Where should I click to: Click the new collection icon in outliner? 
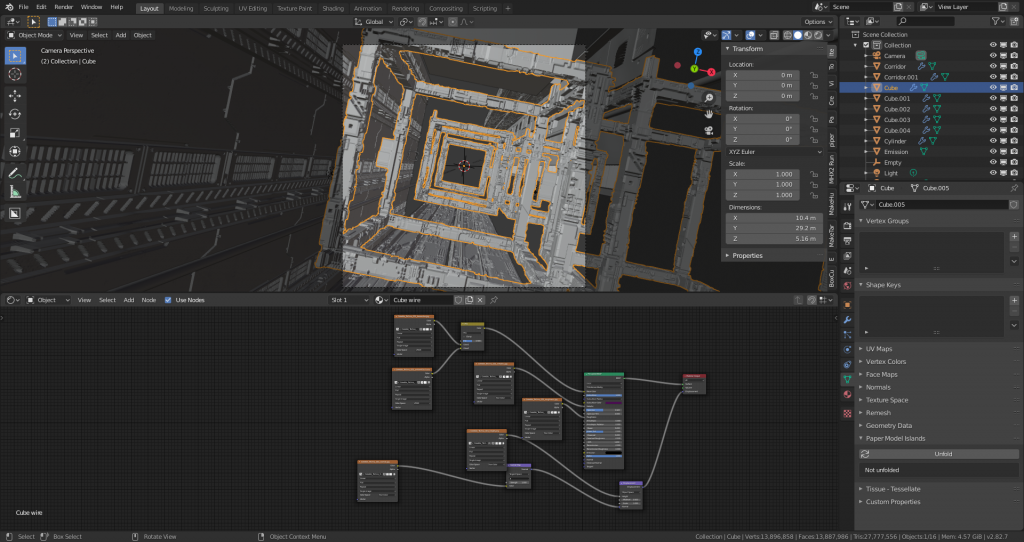pos(1015,22)
